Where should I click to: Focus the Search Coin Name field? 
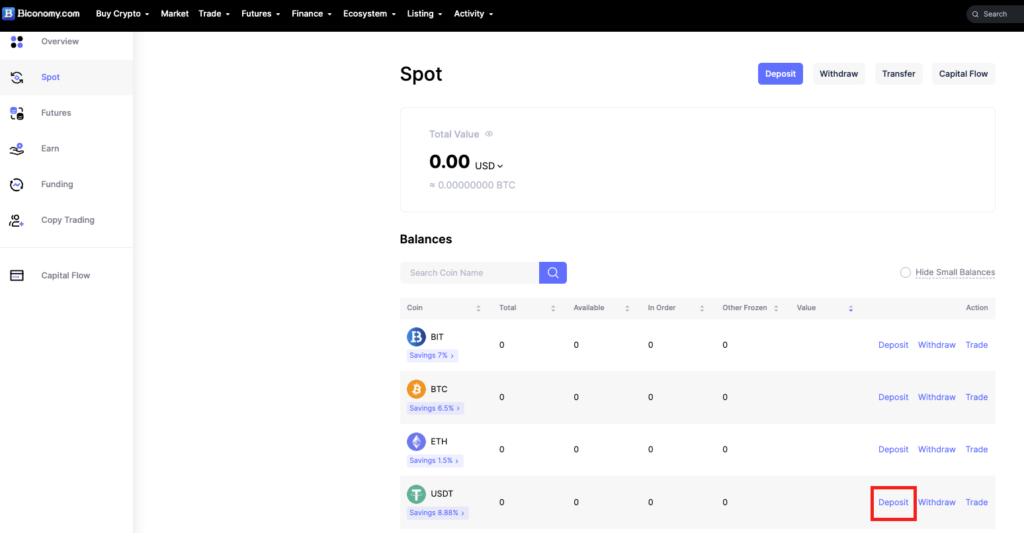470,272
